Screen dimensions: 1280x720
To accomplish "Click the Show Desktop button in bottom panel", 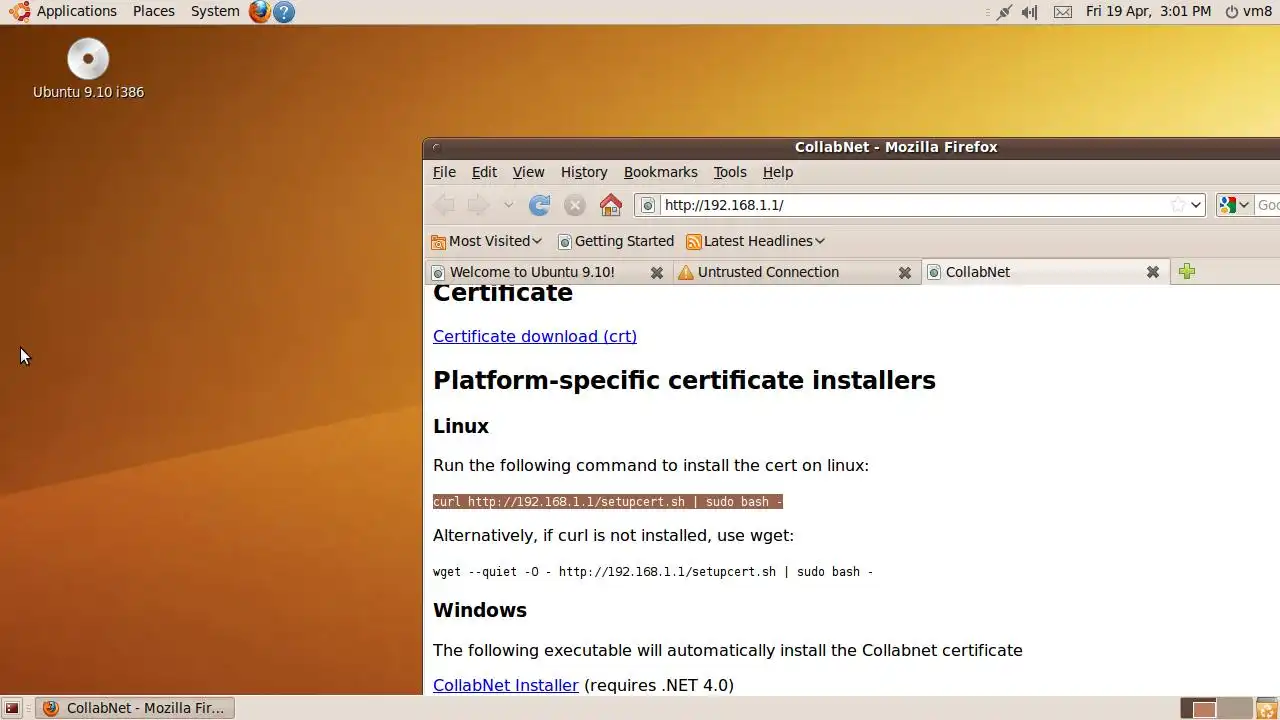I will (12, 708).
